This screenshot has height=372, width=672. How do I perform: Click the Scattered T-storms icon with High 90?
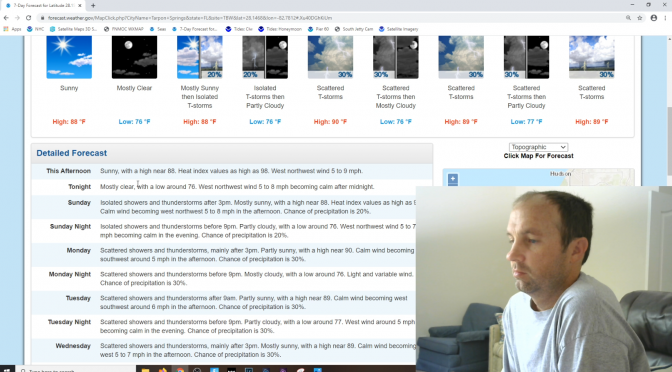(330, 57)
